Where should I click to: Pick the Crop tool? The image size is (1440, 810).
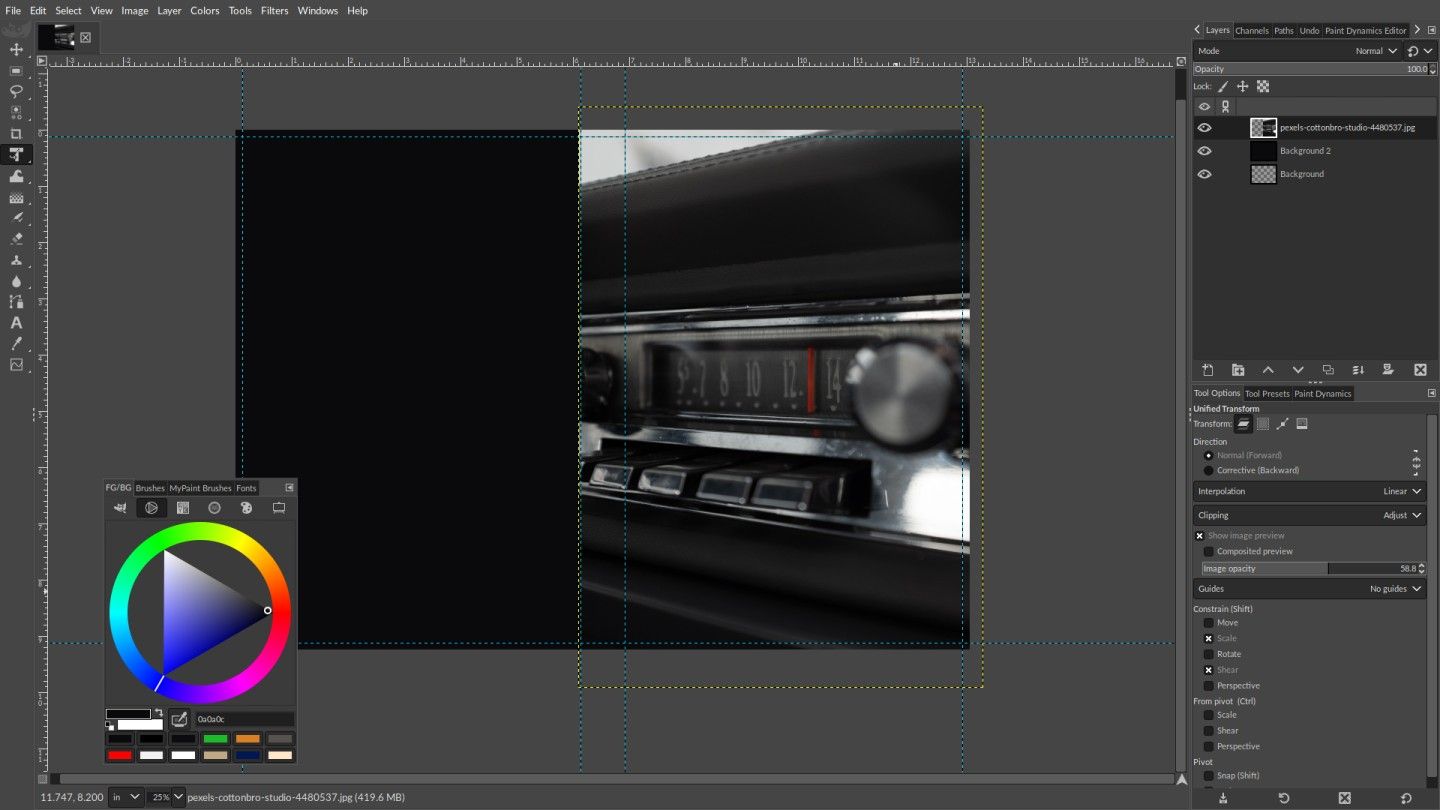click(x=16, y=134)
